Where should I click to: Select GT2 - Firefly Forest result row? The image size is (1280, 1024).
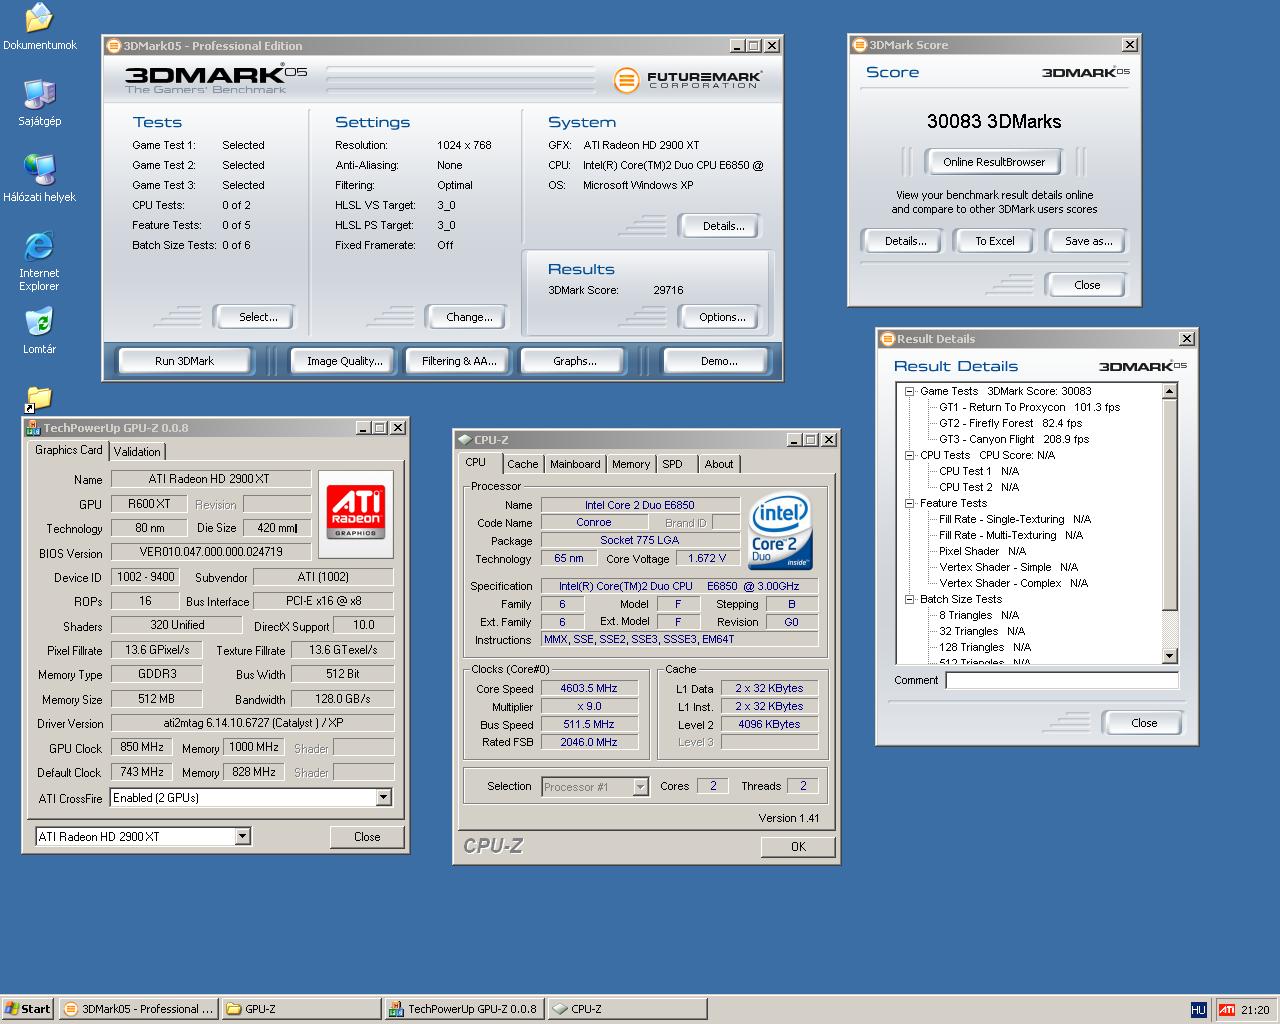(1010, 423)
